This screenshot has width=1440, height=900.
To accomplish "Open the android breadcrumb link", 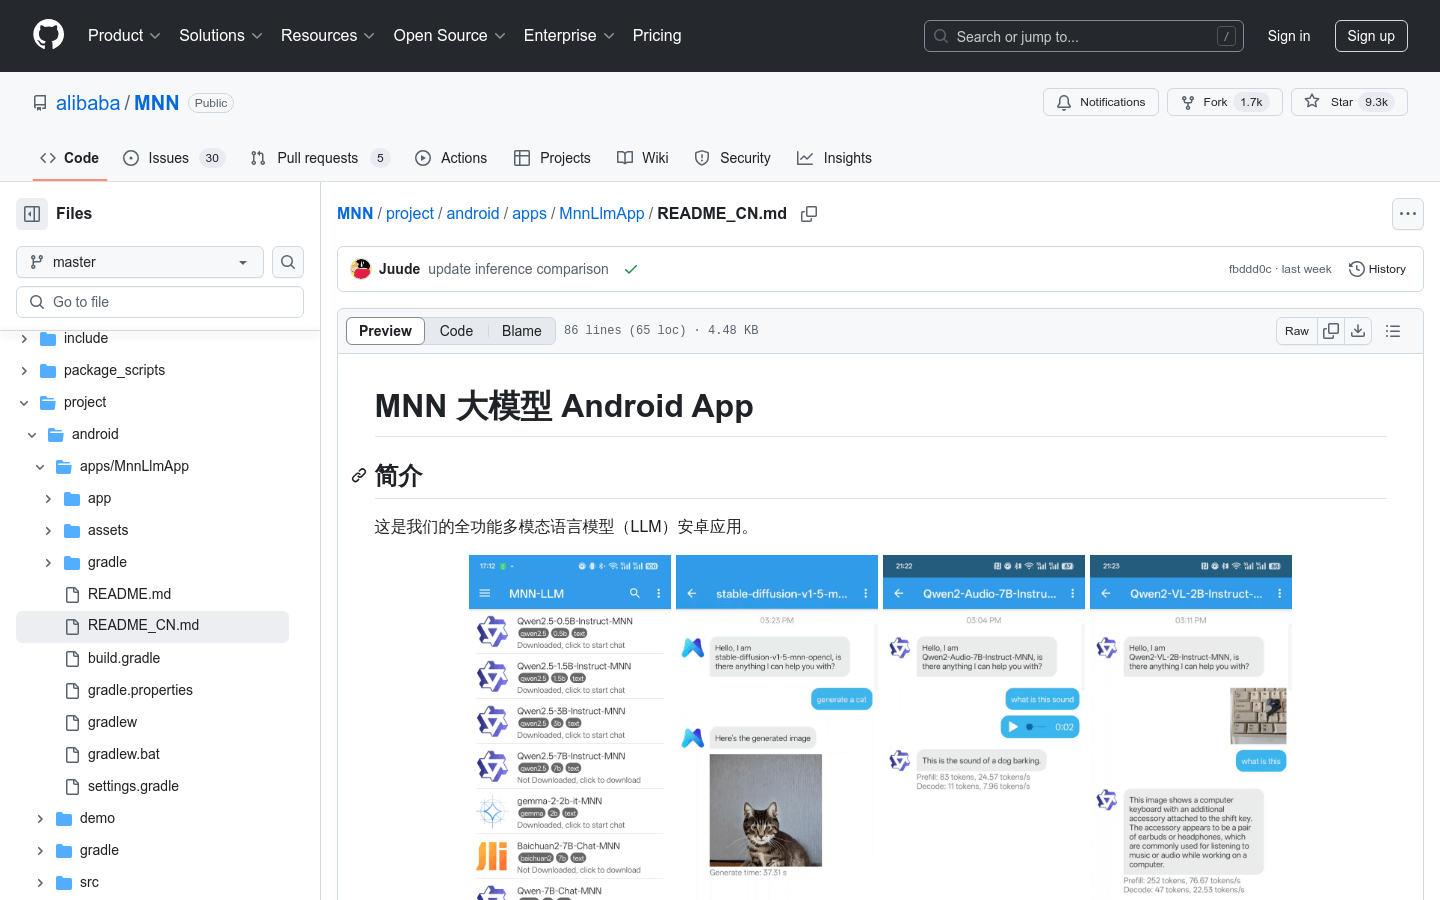I will pos(473,213).
